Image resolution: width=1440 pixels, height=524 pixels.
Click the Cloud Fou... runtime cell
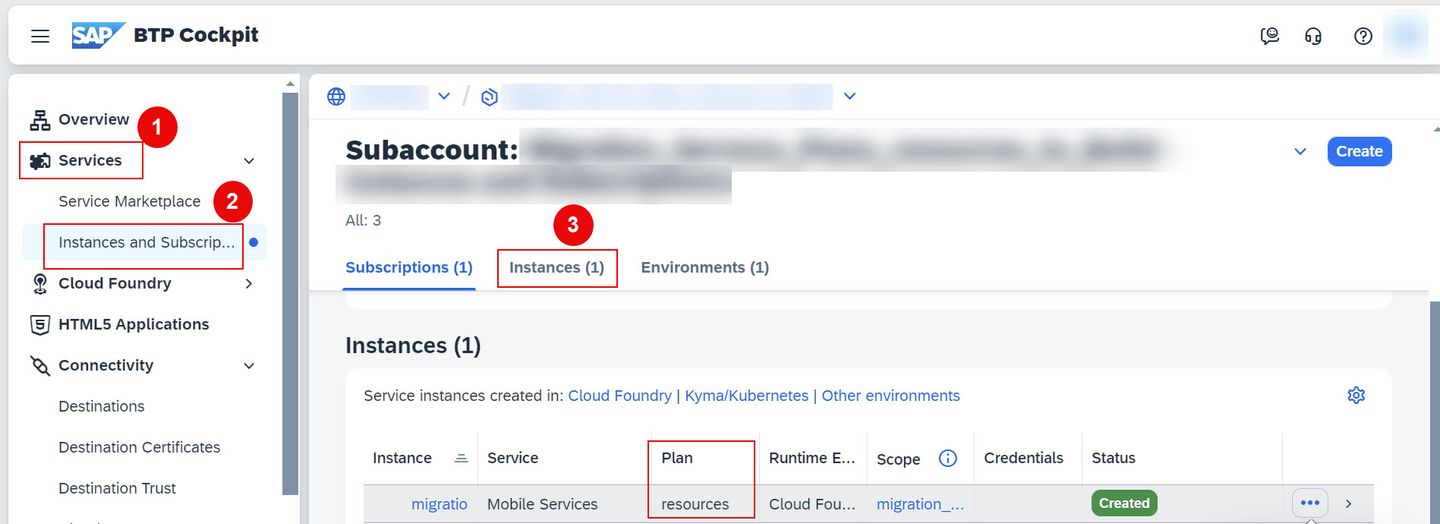(812, 504)
